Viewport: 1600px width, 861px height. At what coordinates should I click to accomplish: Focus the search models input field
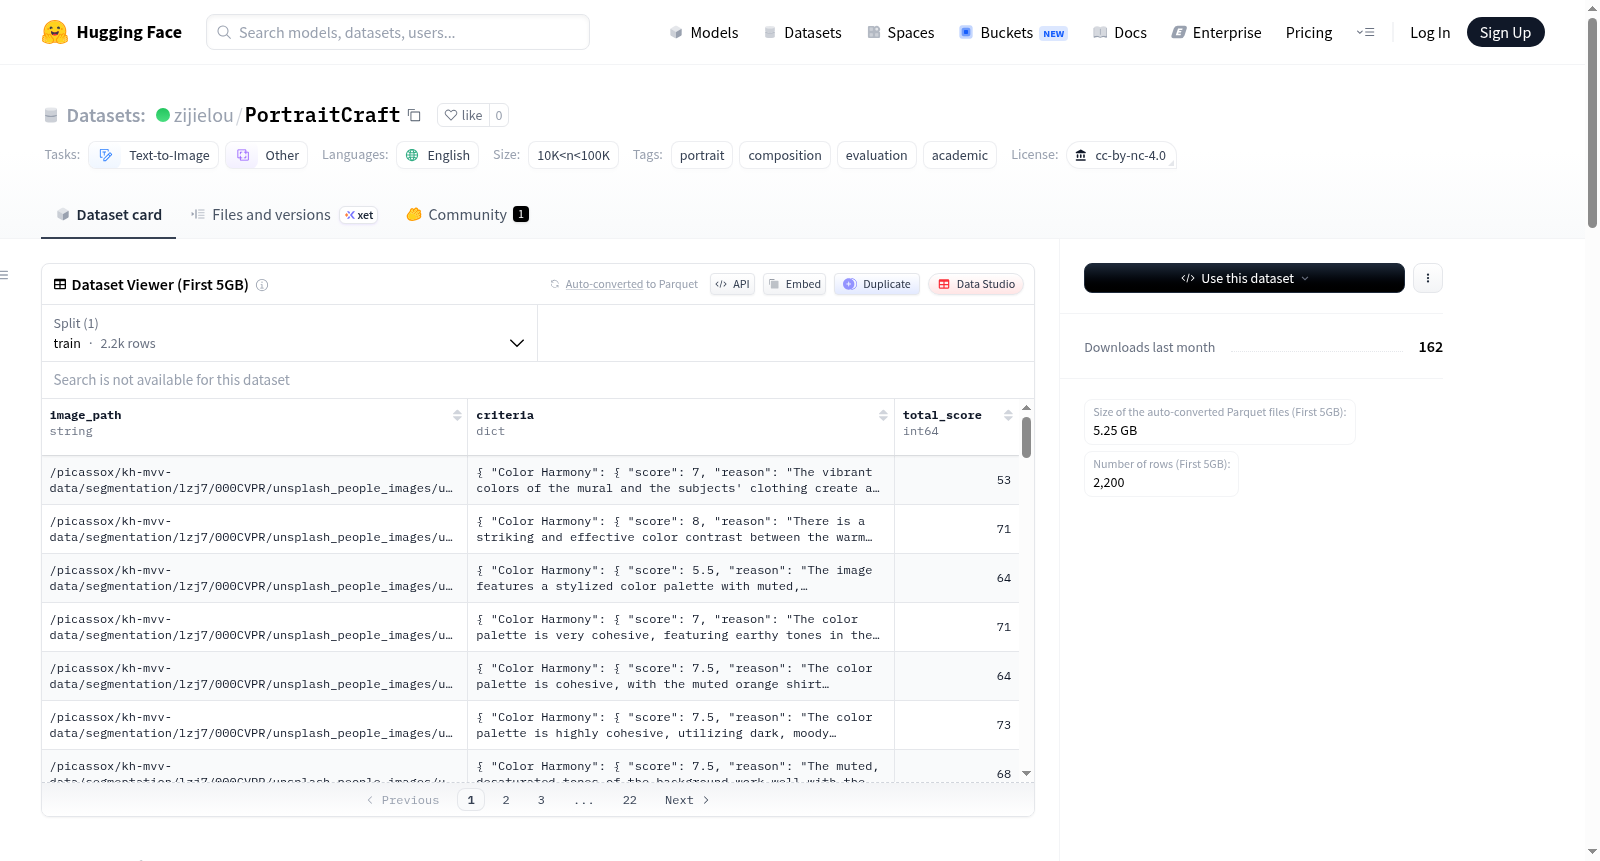pyautogui.click(x=398, y=32)
